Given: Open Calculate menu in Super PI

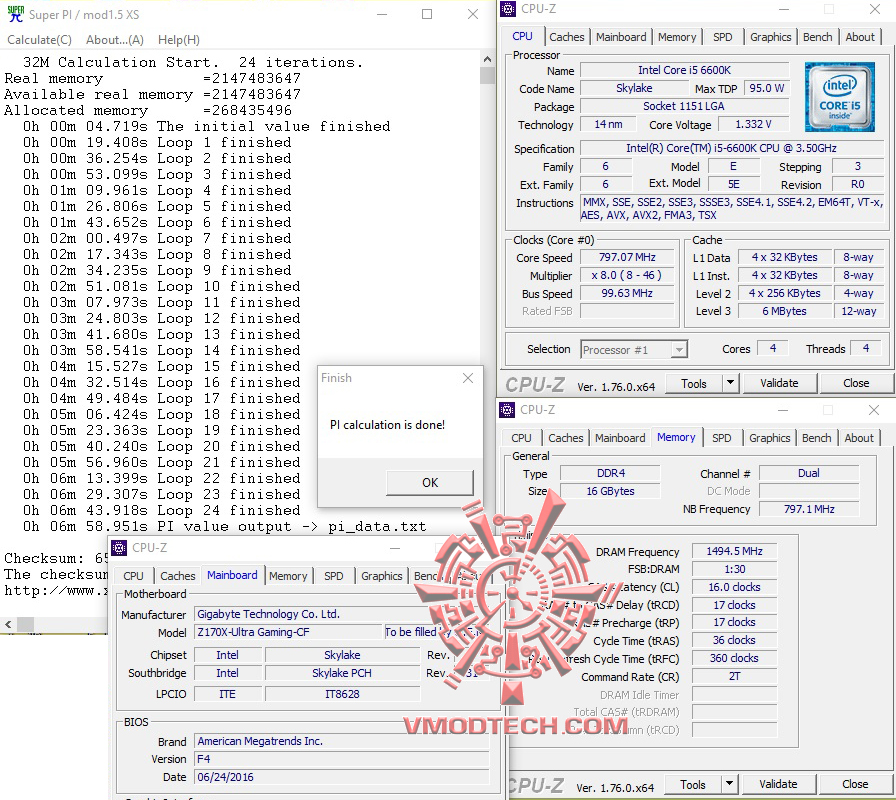Looking at the screenshot, I should [39, 40].
